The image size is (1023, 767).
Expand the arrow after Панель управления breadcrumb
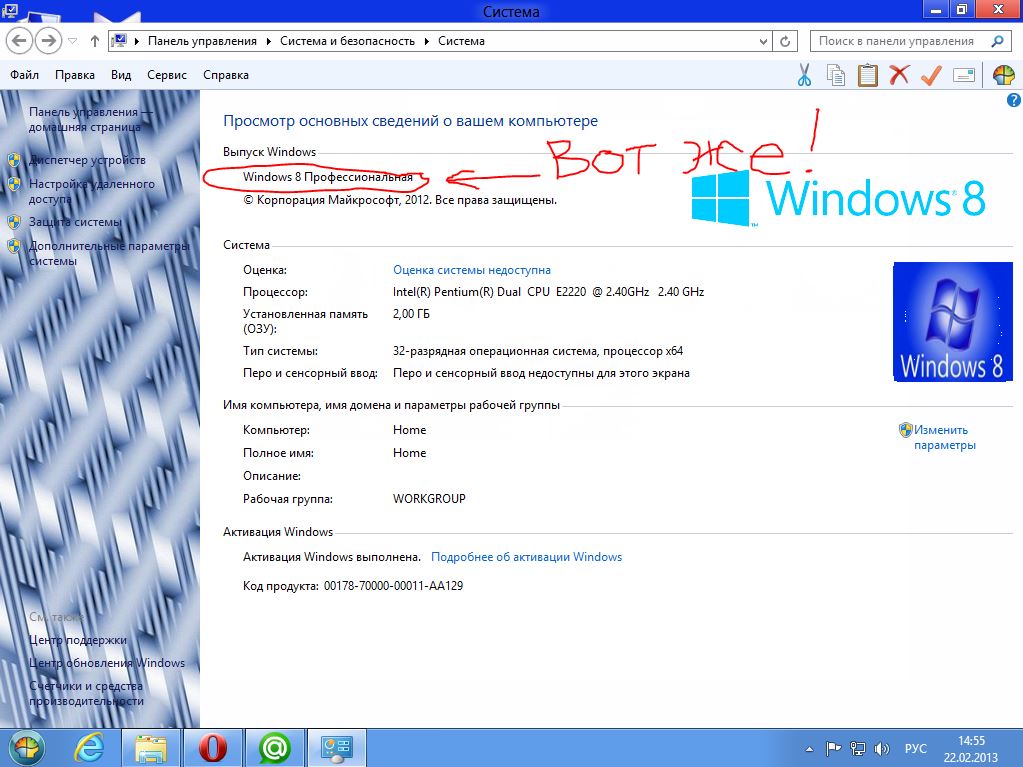click(268, 41)
